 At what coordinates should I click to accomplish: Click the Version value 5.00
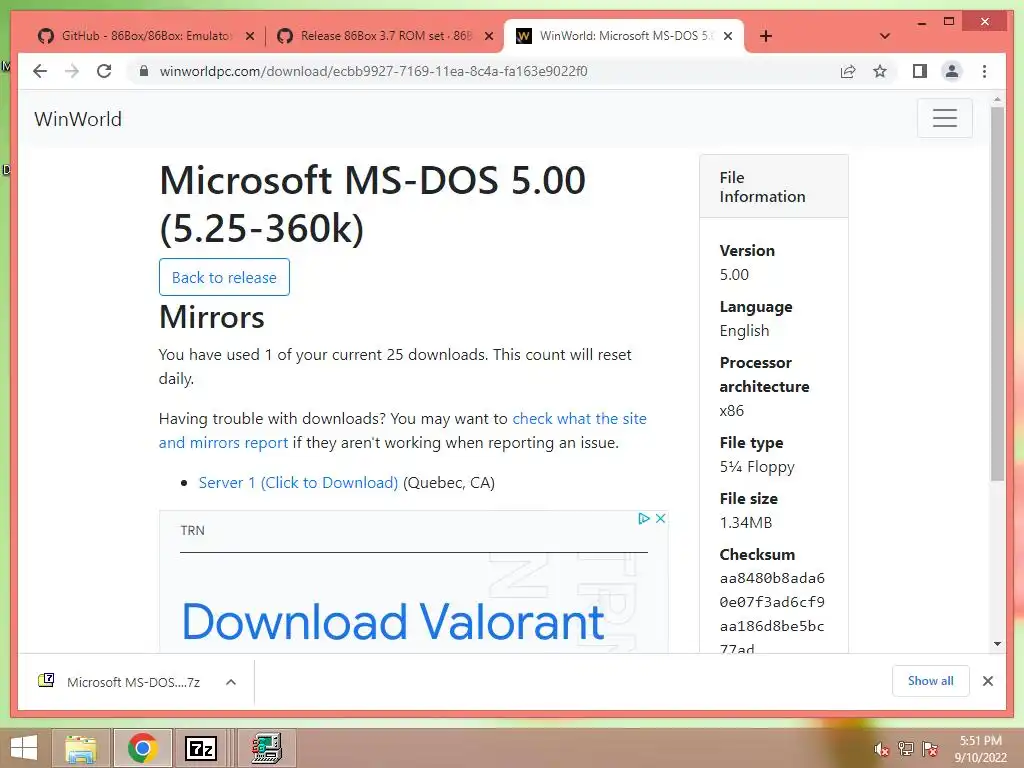[x=734, y=274]
